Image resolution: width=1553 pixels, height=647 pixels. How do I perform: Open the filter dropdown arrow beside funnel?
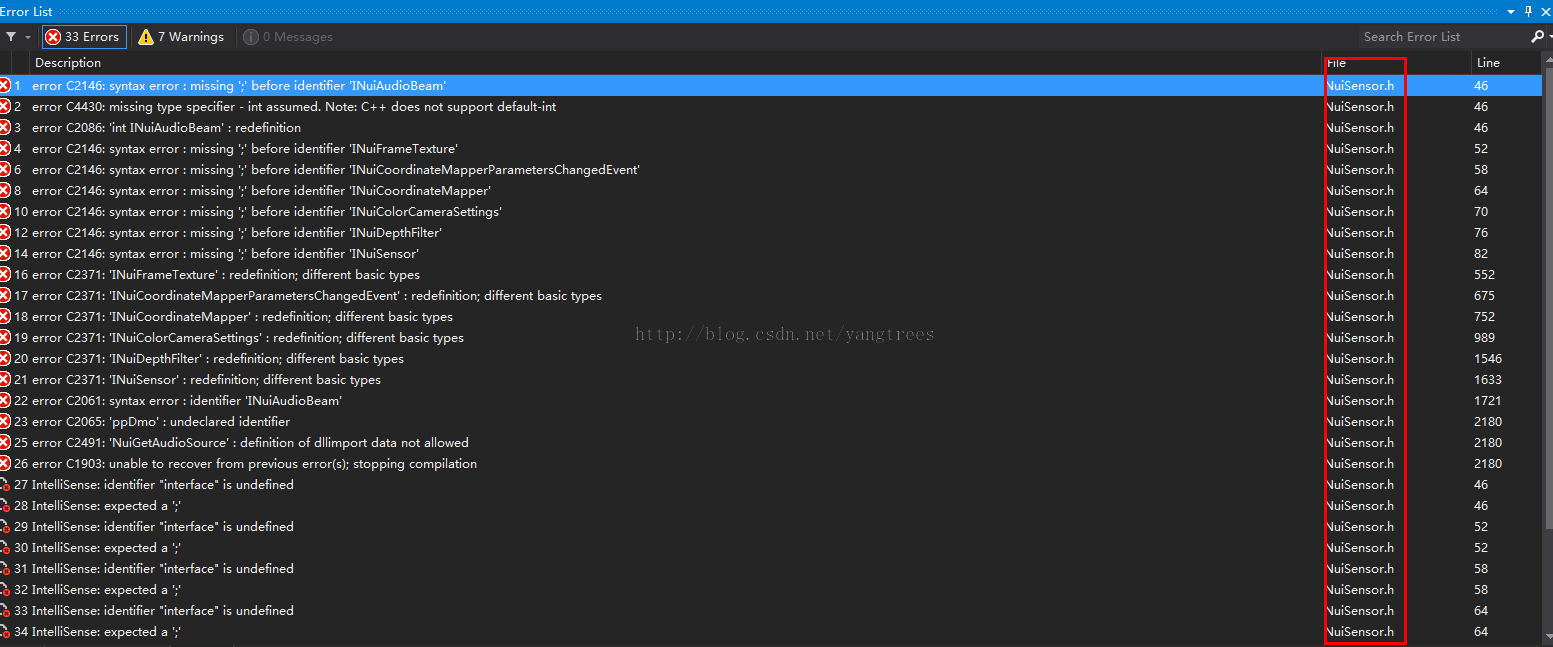[28, 37]
